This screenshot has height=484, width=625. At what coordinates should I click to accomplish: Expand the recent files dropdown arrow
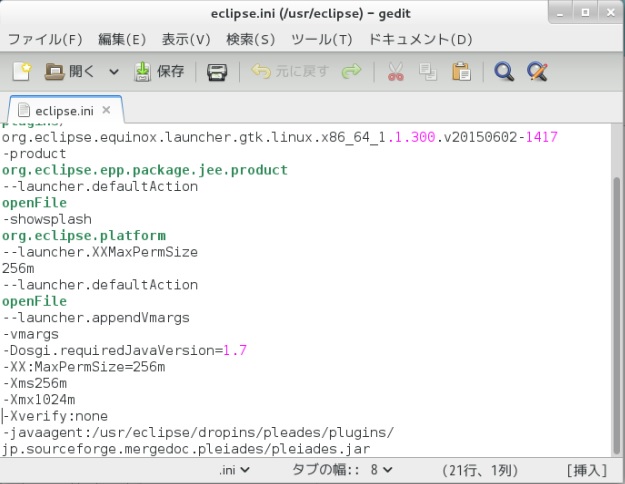[x=113, y=72]
